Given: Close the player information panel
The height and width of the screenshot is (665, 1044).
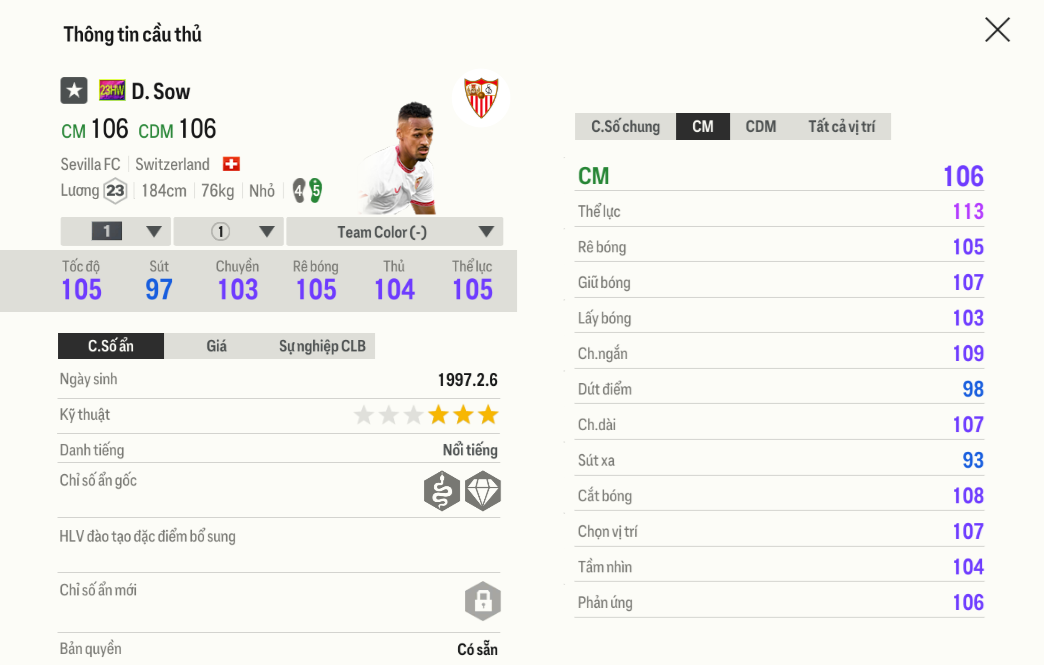Looking at the screenshot, I should [x=997, y=30].
